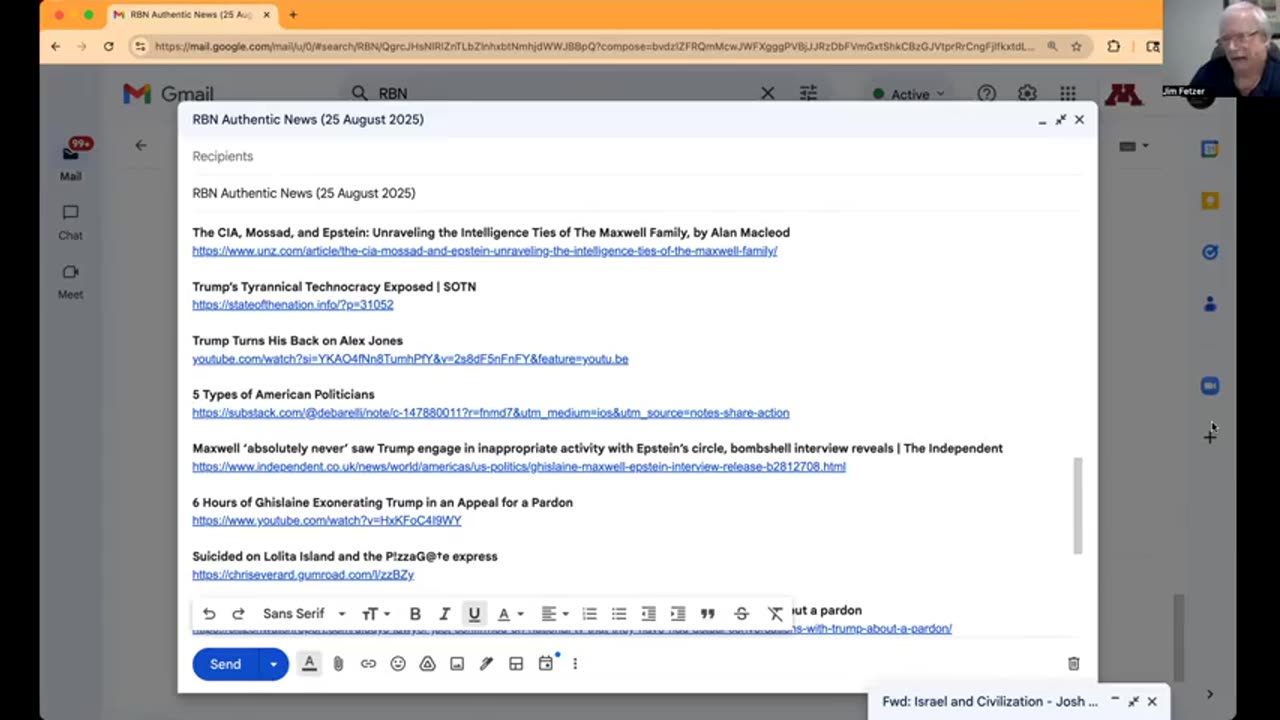Open Google Calendar side panel
Image resolution: width=1280 pixels, height=720 pixels.
1210,149
